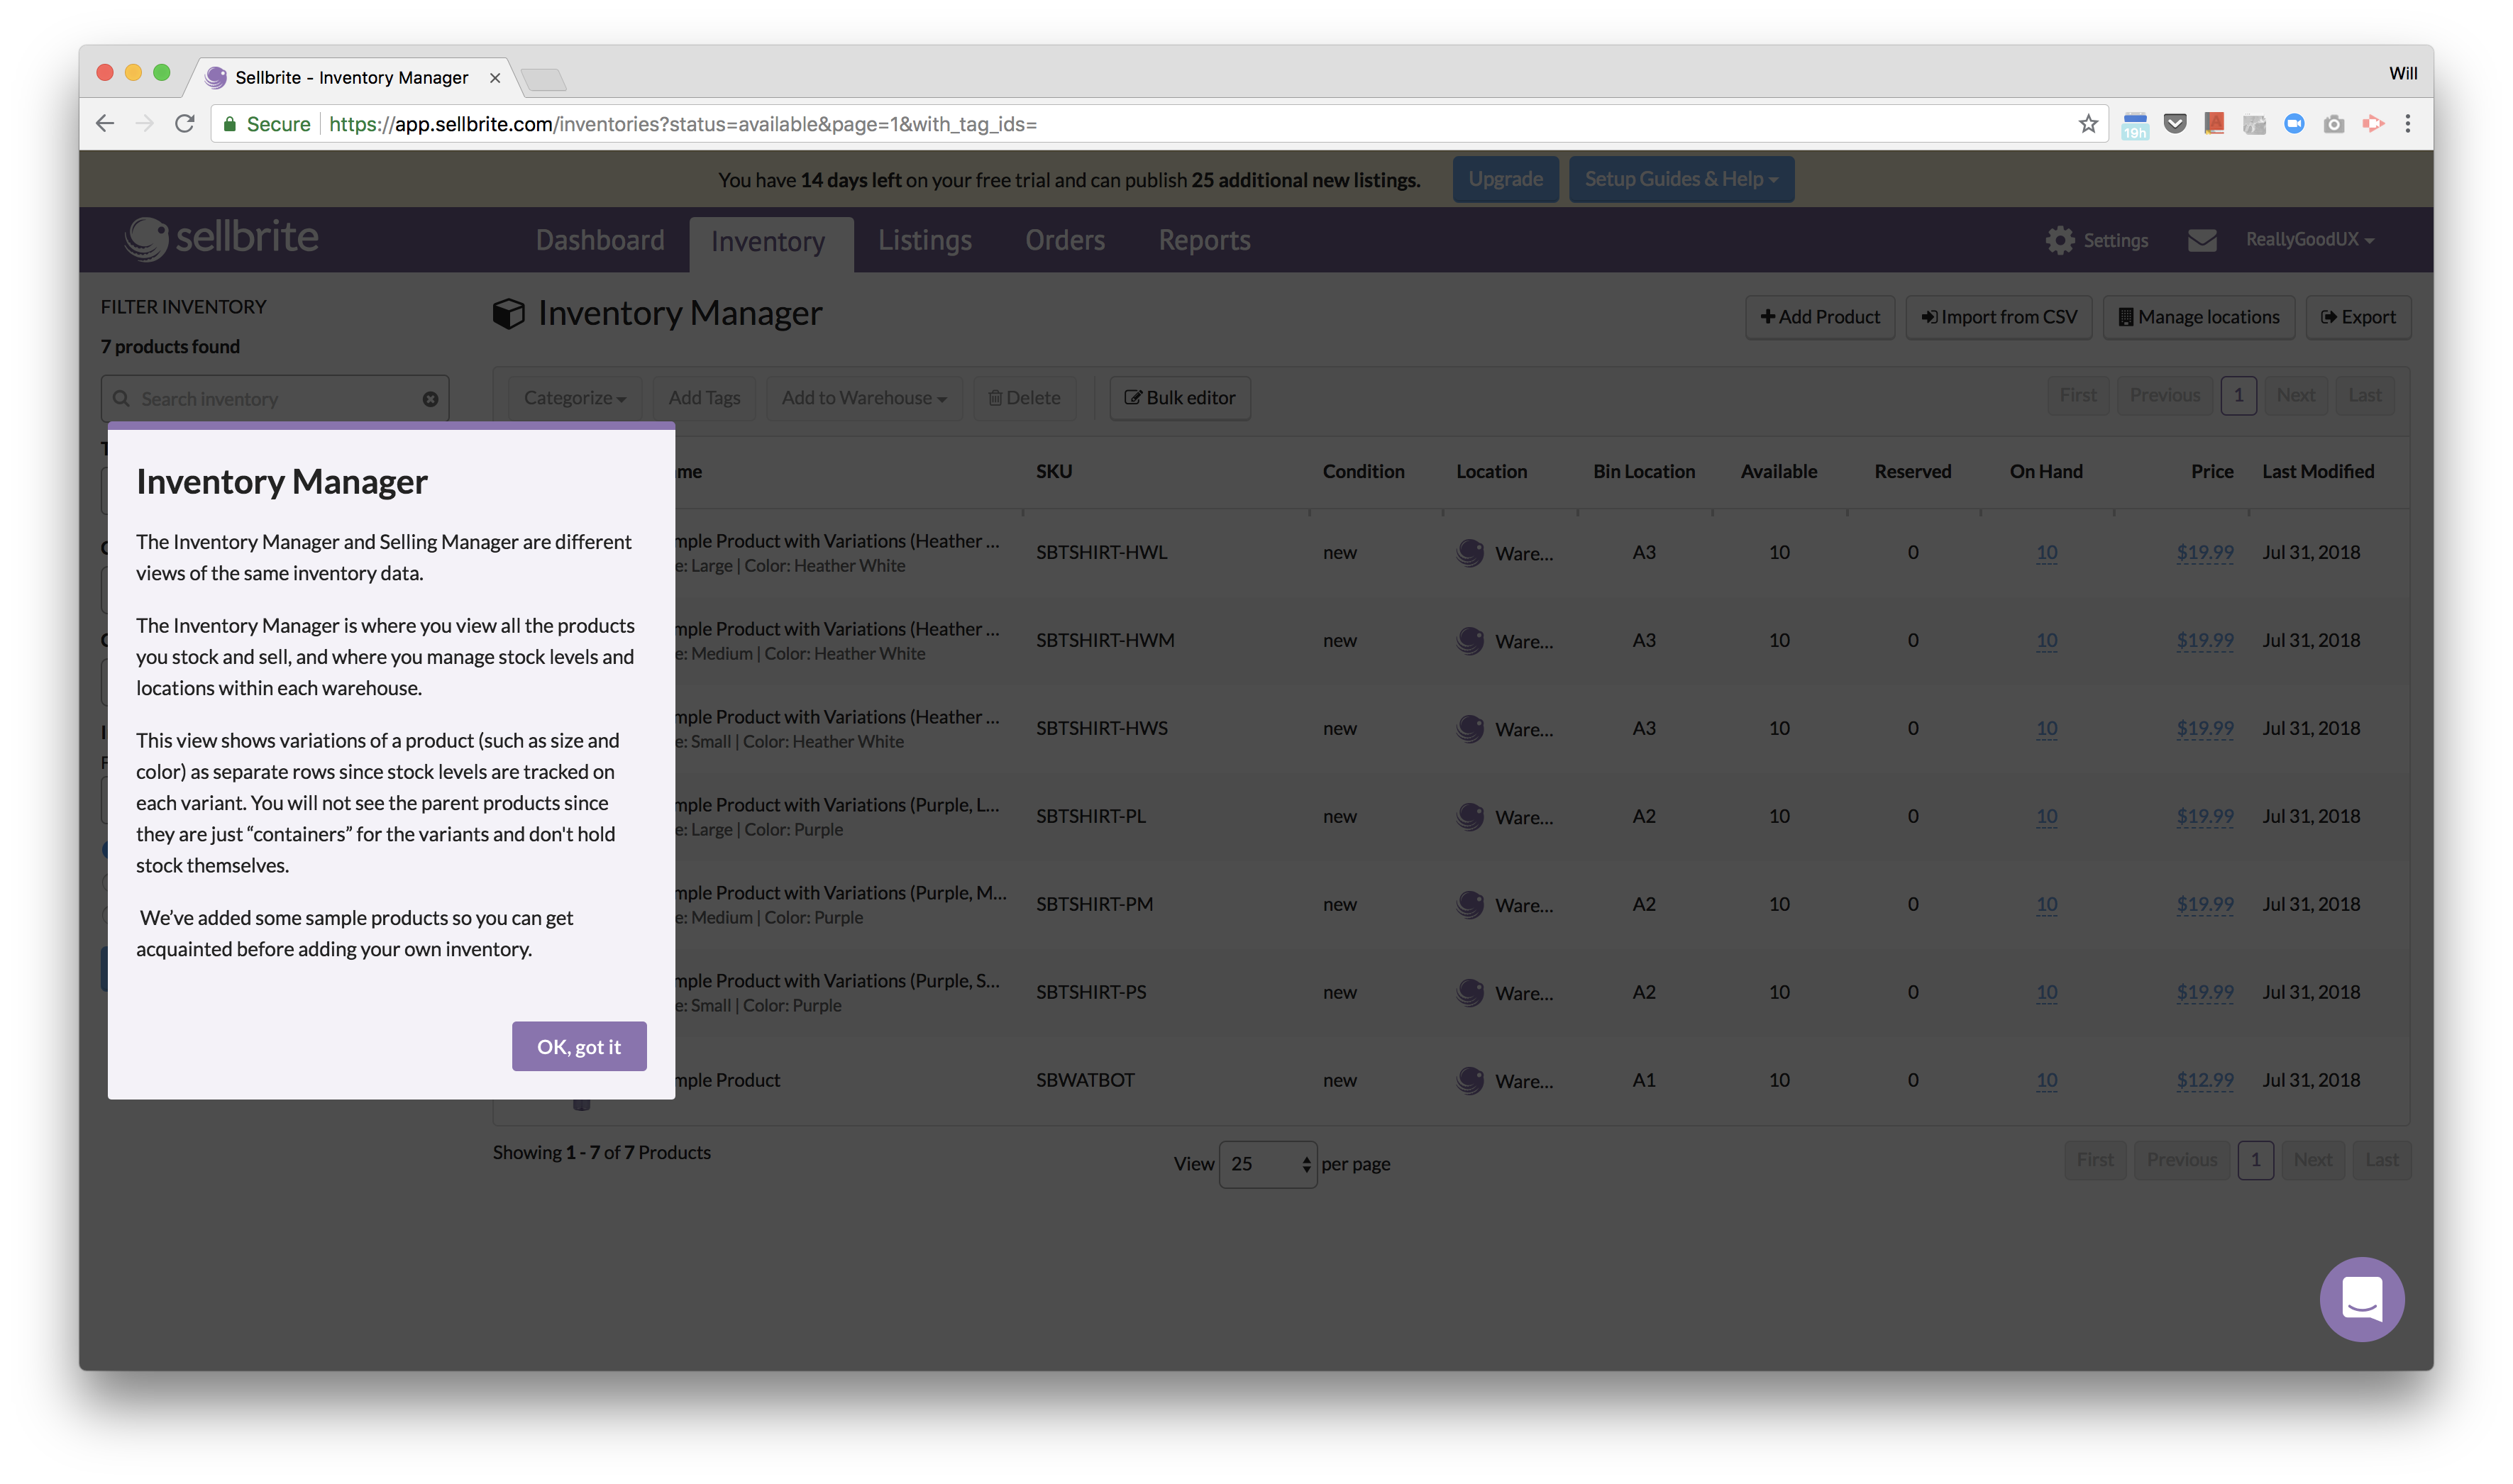2513x1484 pixels.
Task: Change the per page view select
Action: coord(1268,1163)
